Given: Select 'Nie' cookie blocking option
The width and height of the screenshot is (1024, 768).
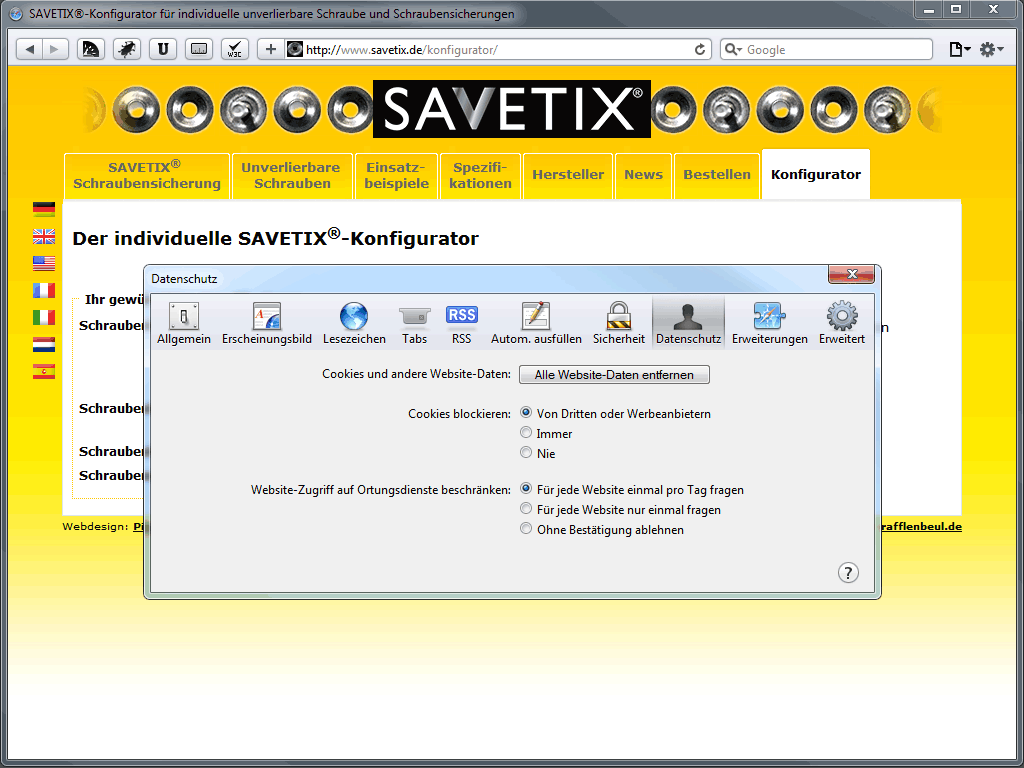Looking at the screenshot, I should click(x=526, y=453).
